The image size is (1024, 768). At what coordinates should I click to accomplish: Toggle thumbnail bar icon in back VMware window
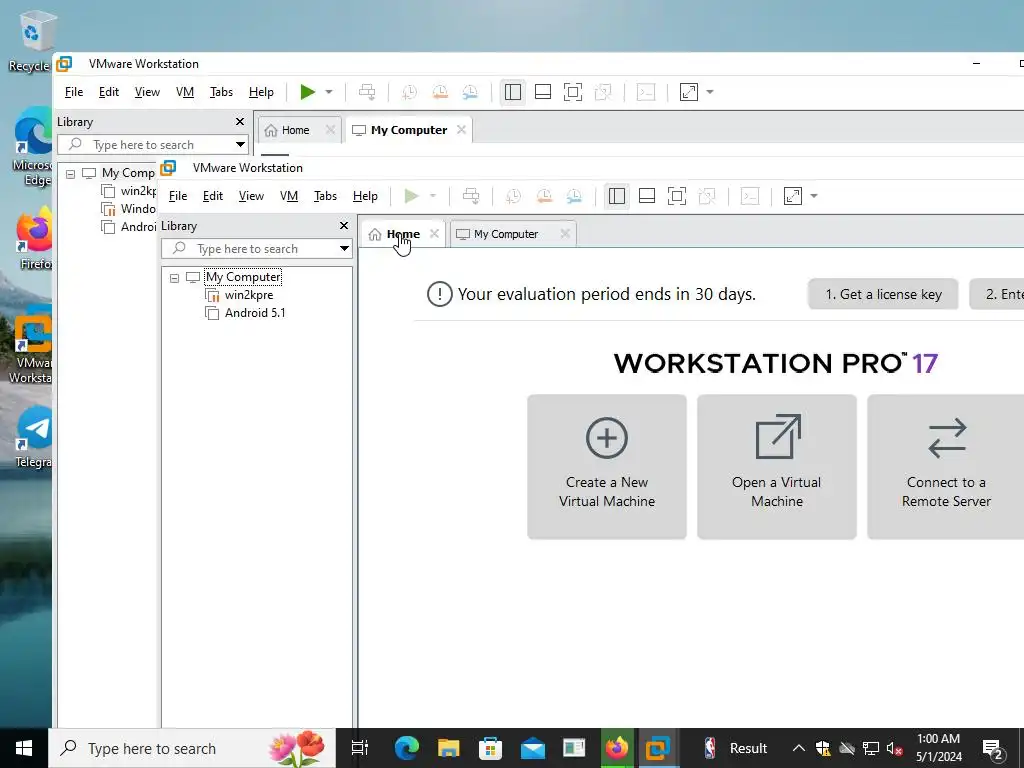pos(543,92)
